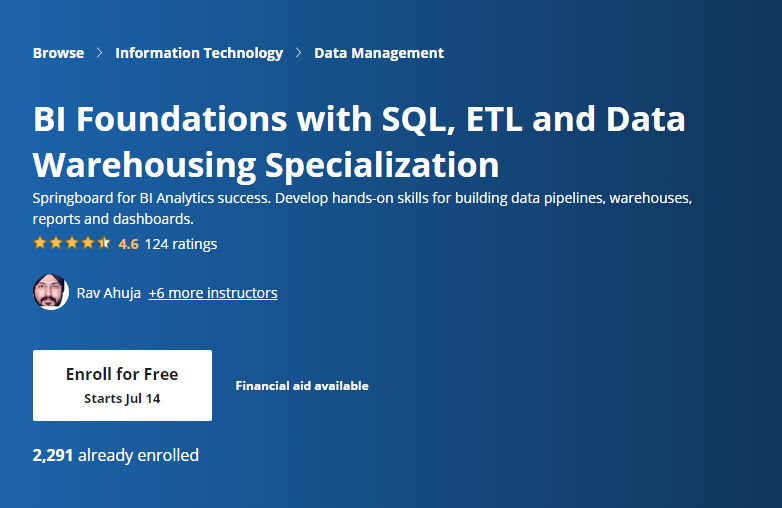Click the Springboard for BI Analytics description
Viewport: 782px width, 508px height.
[362, 208]
